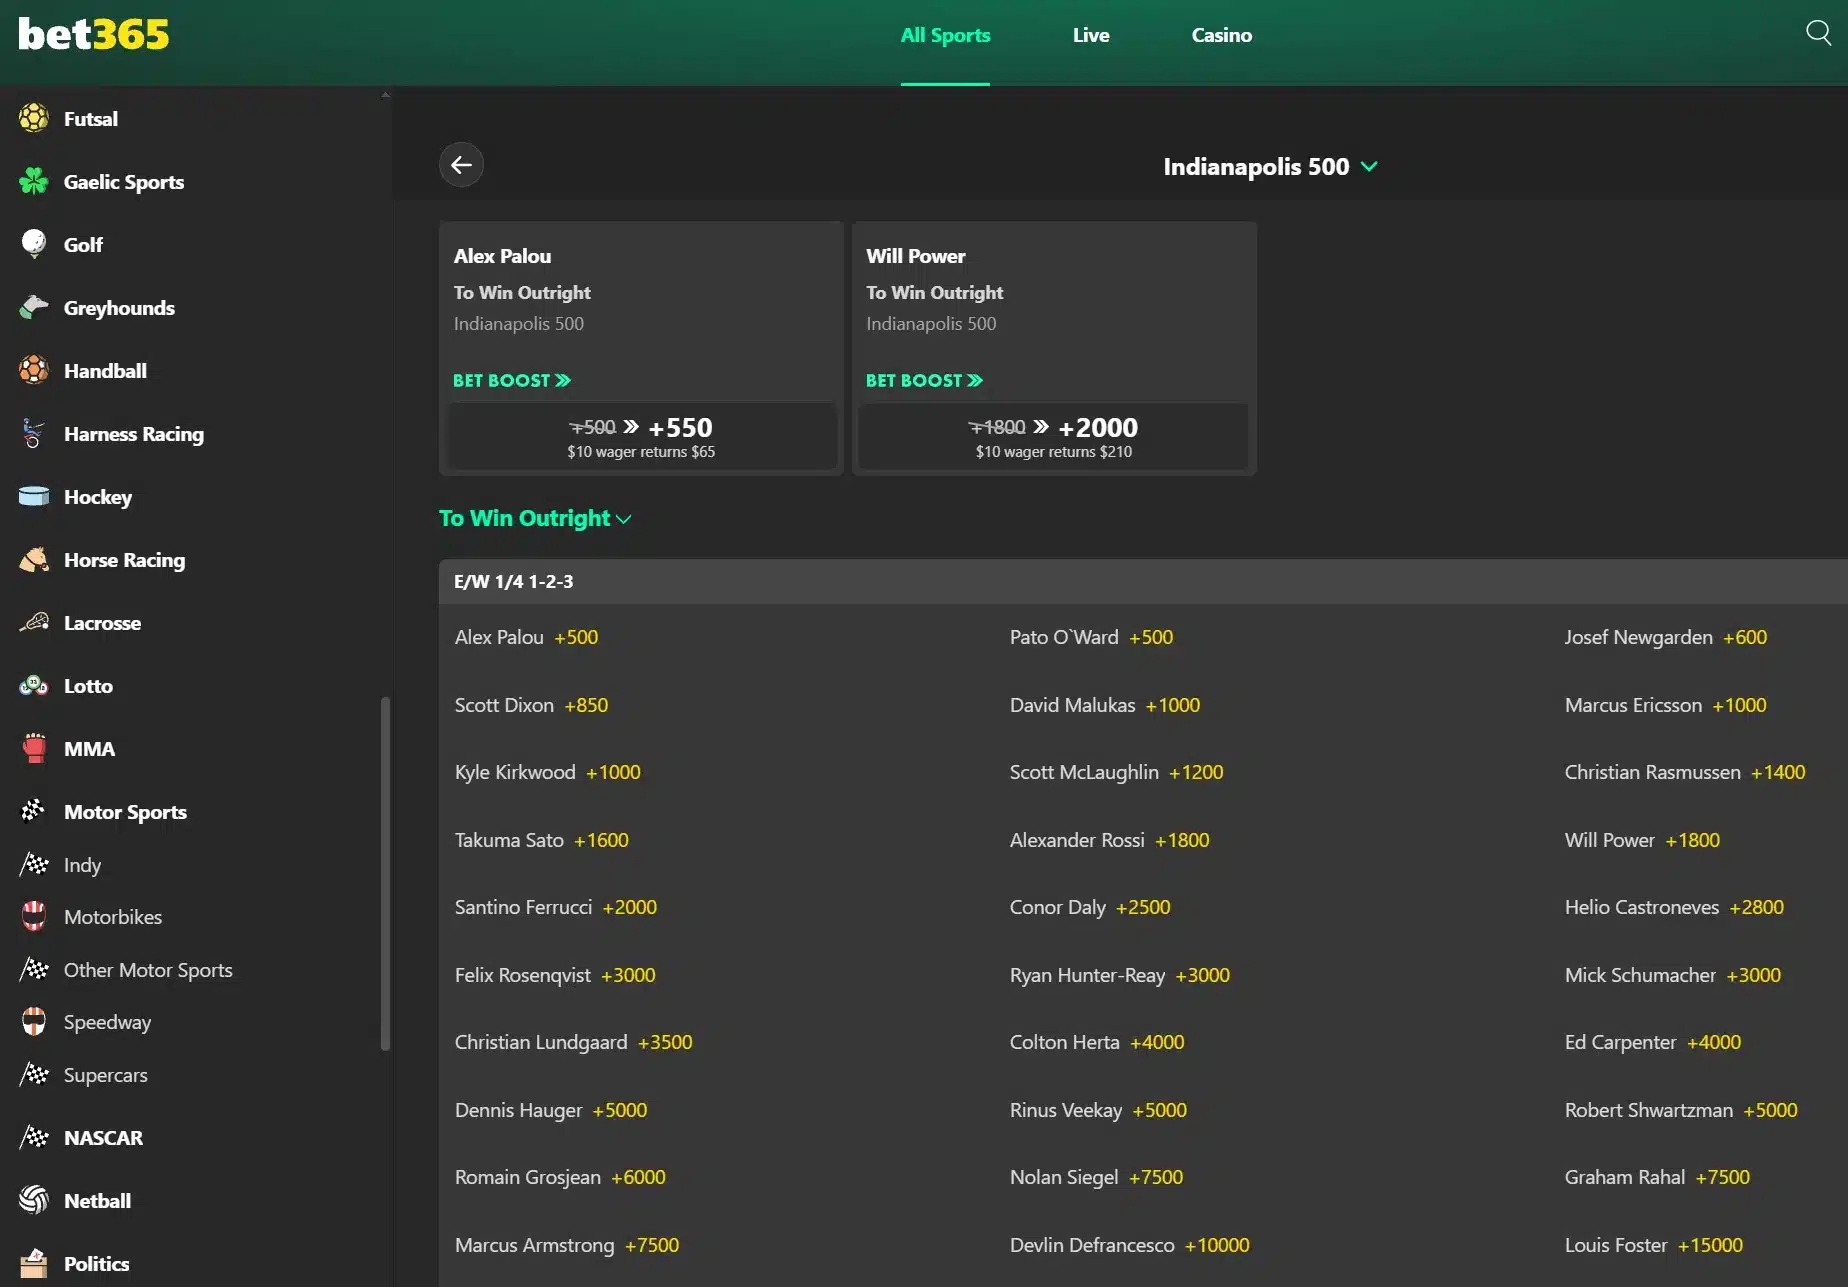The image size is (1848, 1287).
Task: Select Pato O'Ward at +500
Action: coord(1091,637)
